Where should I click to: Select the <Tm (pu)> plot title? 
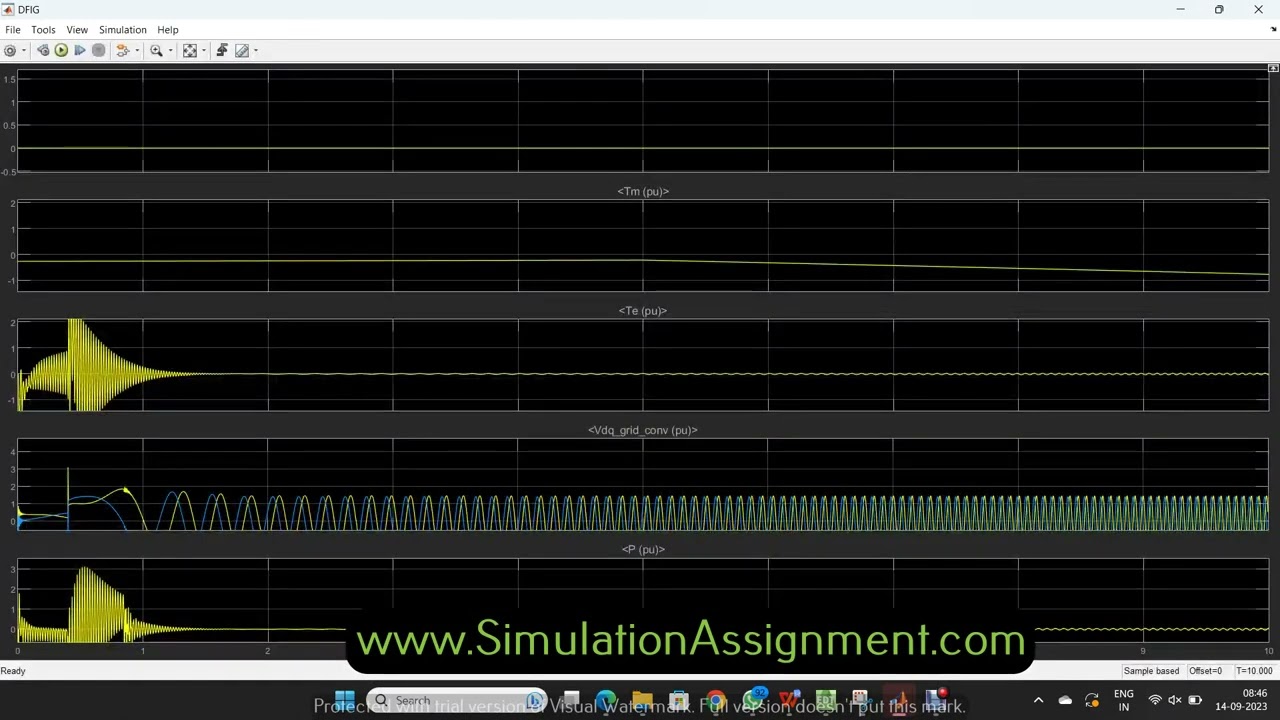(x=643, y=191)
